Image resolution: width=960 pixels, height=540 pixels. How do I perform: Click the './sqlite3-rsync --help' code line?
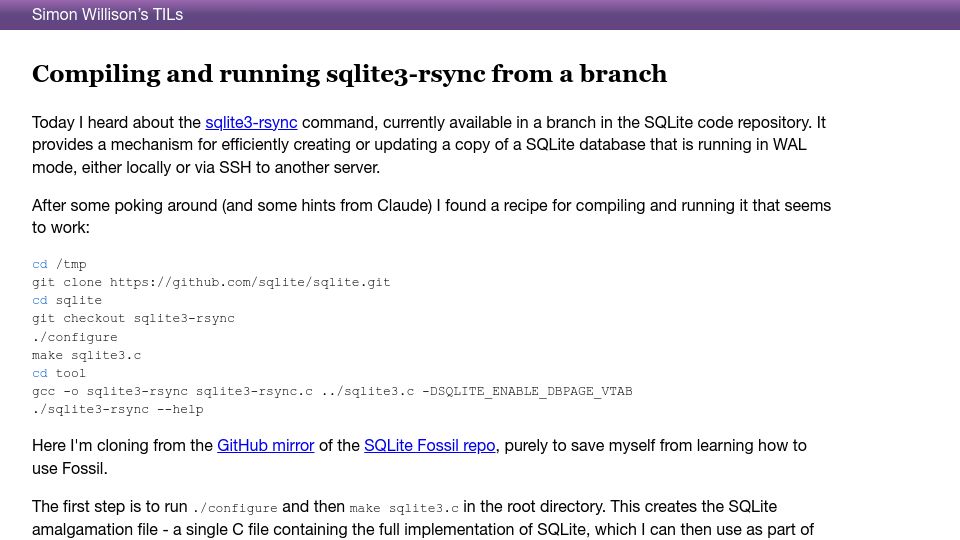(x=118, y=409)
